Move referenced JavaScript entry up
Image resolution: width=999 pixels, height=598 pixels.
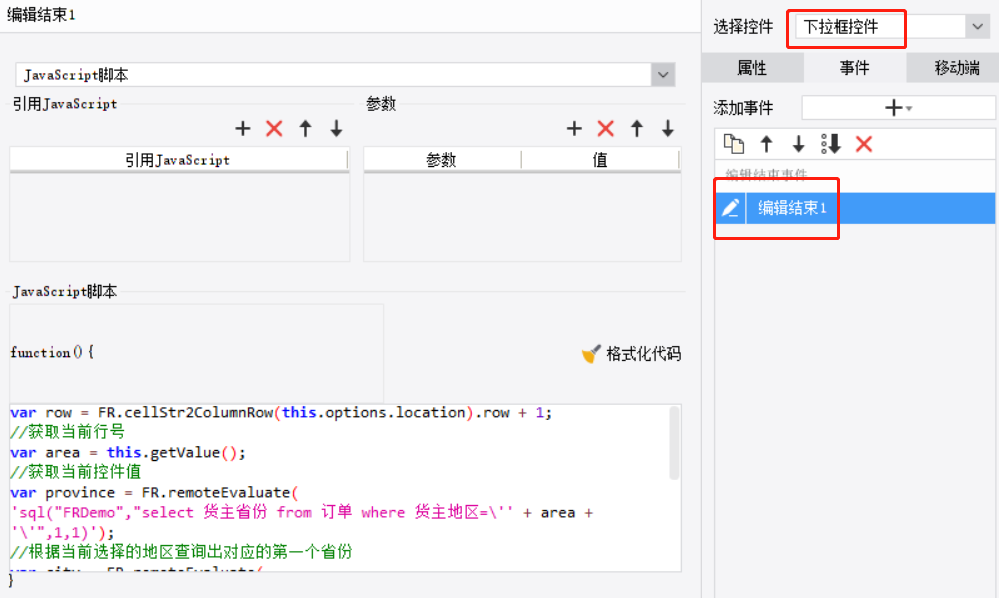click(x=305, y=129)
